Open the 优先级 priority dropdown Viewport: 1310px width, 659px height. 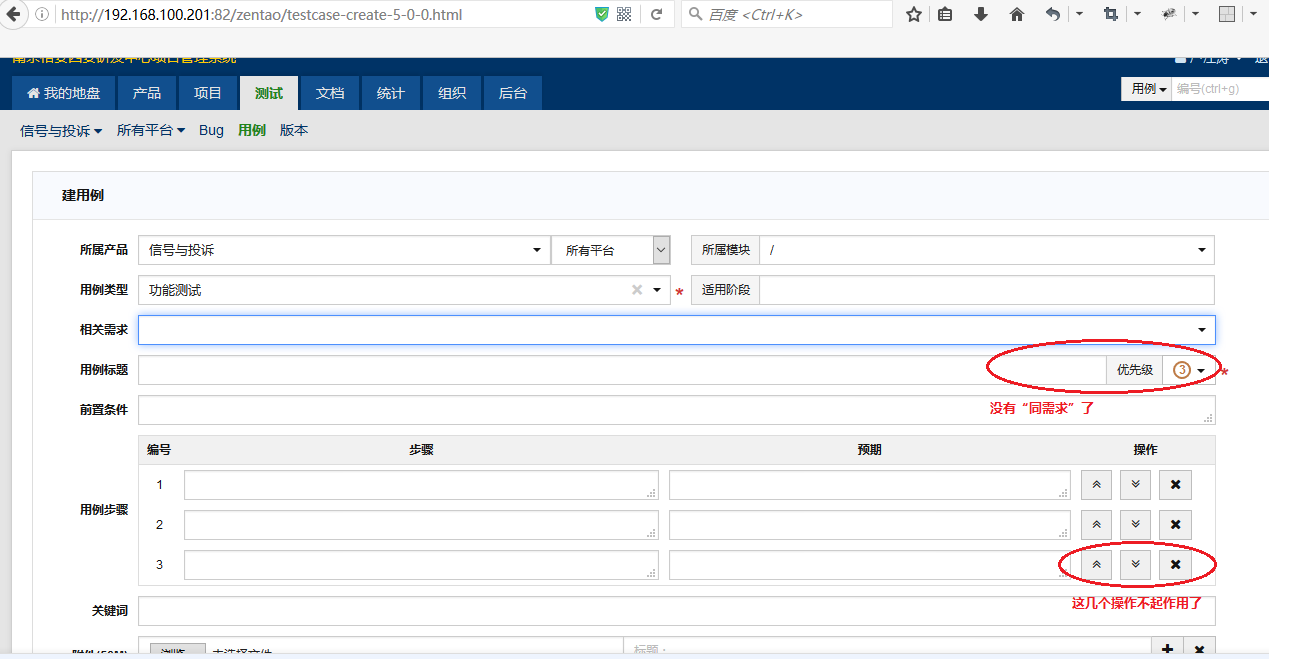[x=1189, y=370]
